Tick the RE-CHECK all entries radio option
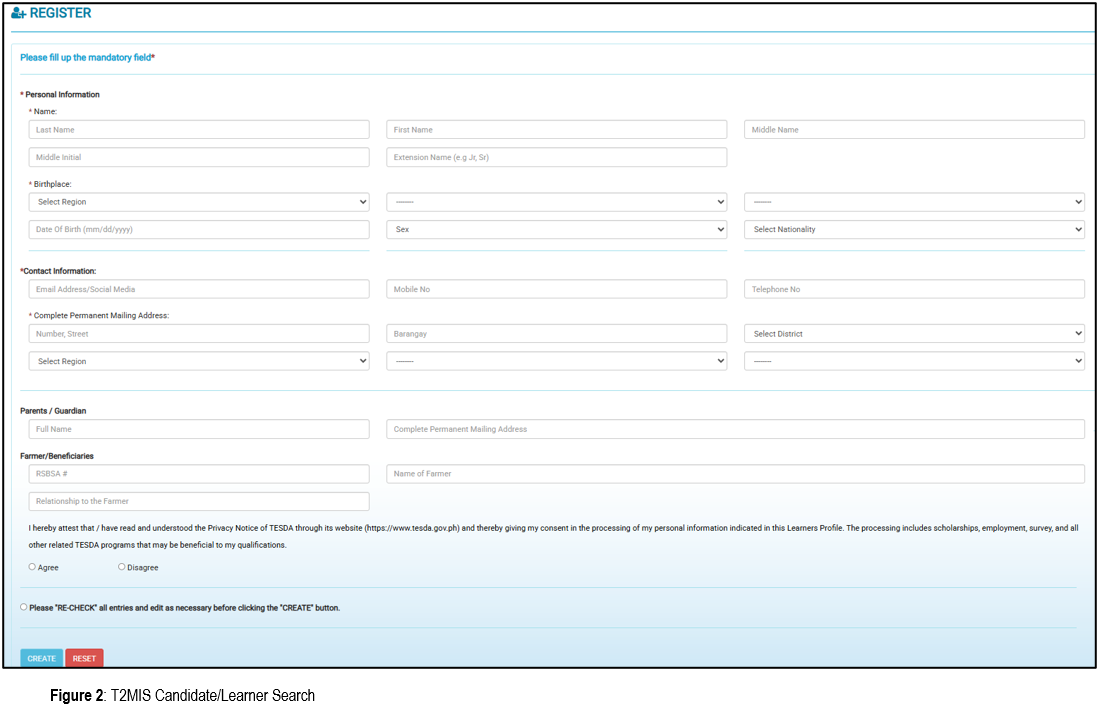The image size is (1101, 709). point(24,607)
